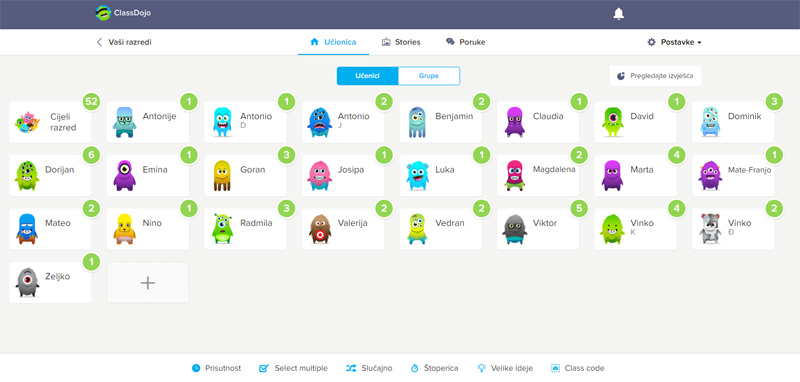Viewport: 800px width, 382px height.
Task: Add a new student with plus tile
Action: coord(147,283)
